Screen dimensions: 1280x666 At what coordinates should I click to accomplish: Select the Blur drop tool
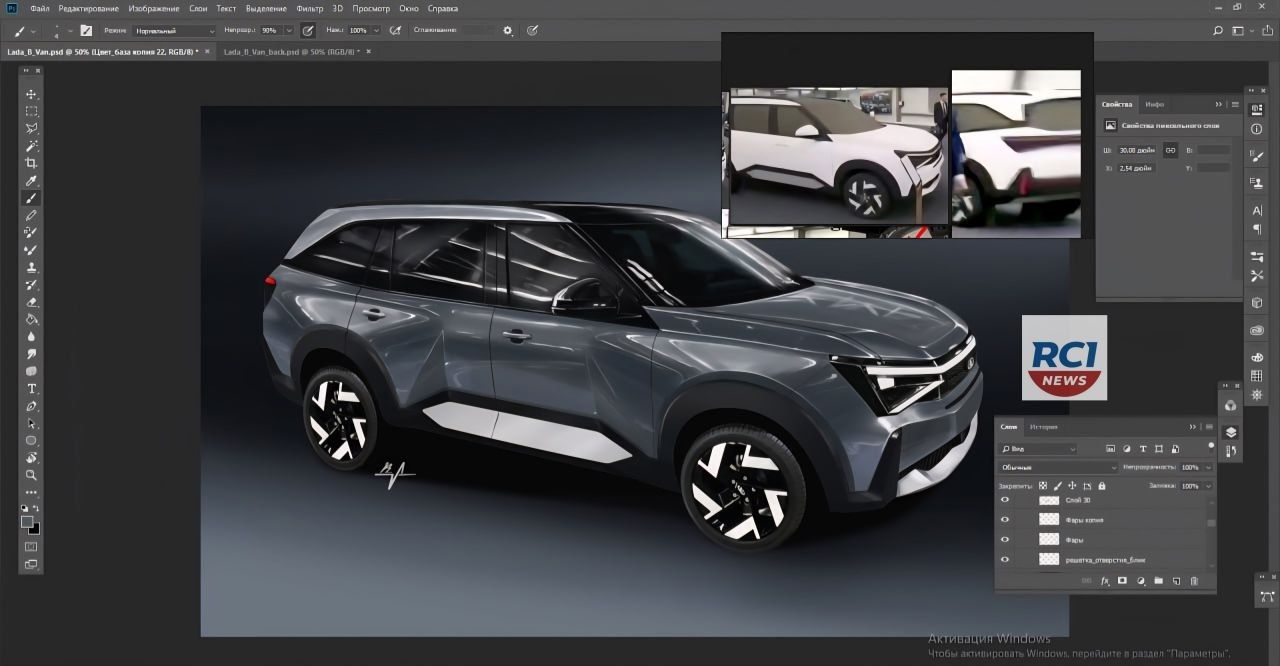click(31, 336)
